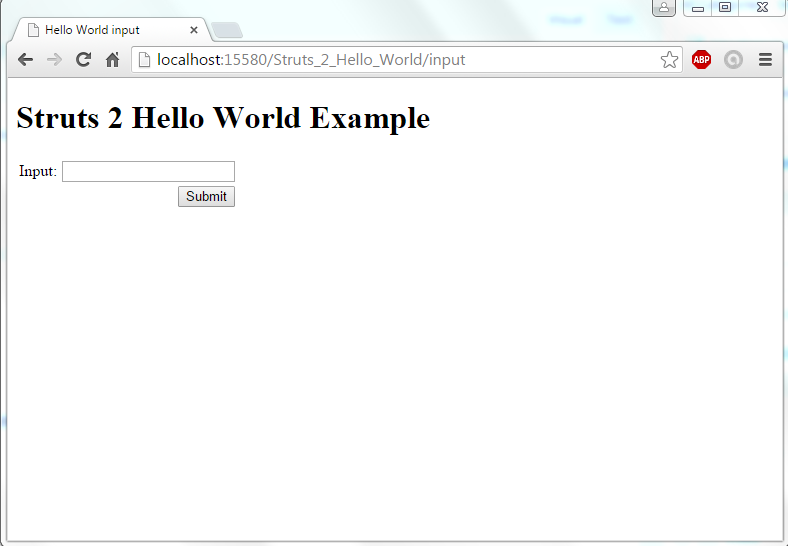Submit the form with the Submit button
This screenshot has width=788, height=546.
(x=206, y=197)
